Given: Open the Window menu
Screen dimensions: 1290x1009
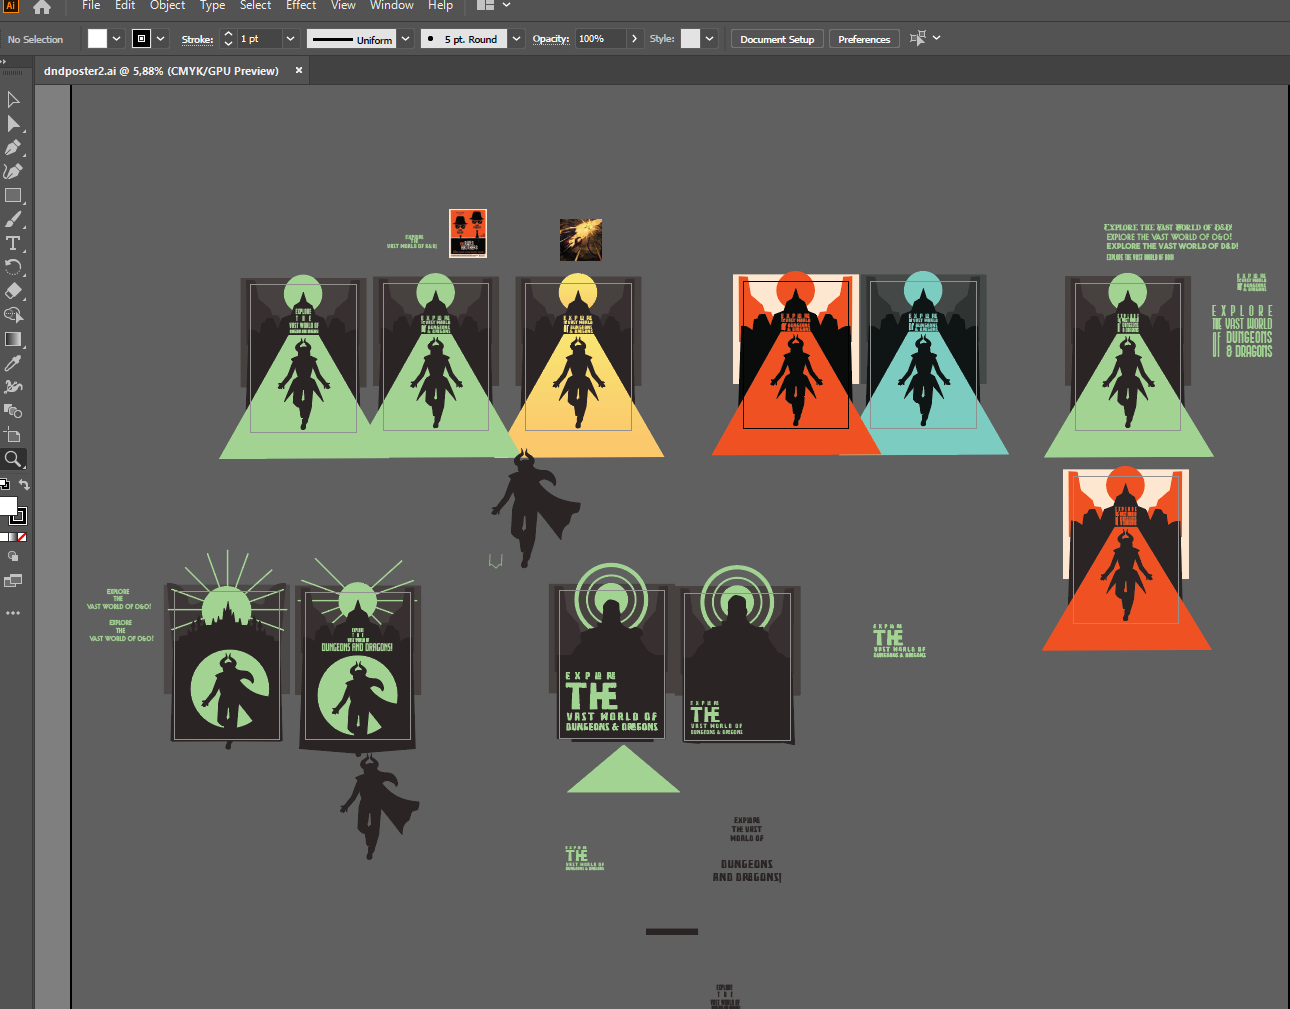Looking at the screenshot, I should pyautogui.click(x=392, y=5).
